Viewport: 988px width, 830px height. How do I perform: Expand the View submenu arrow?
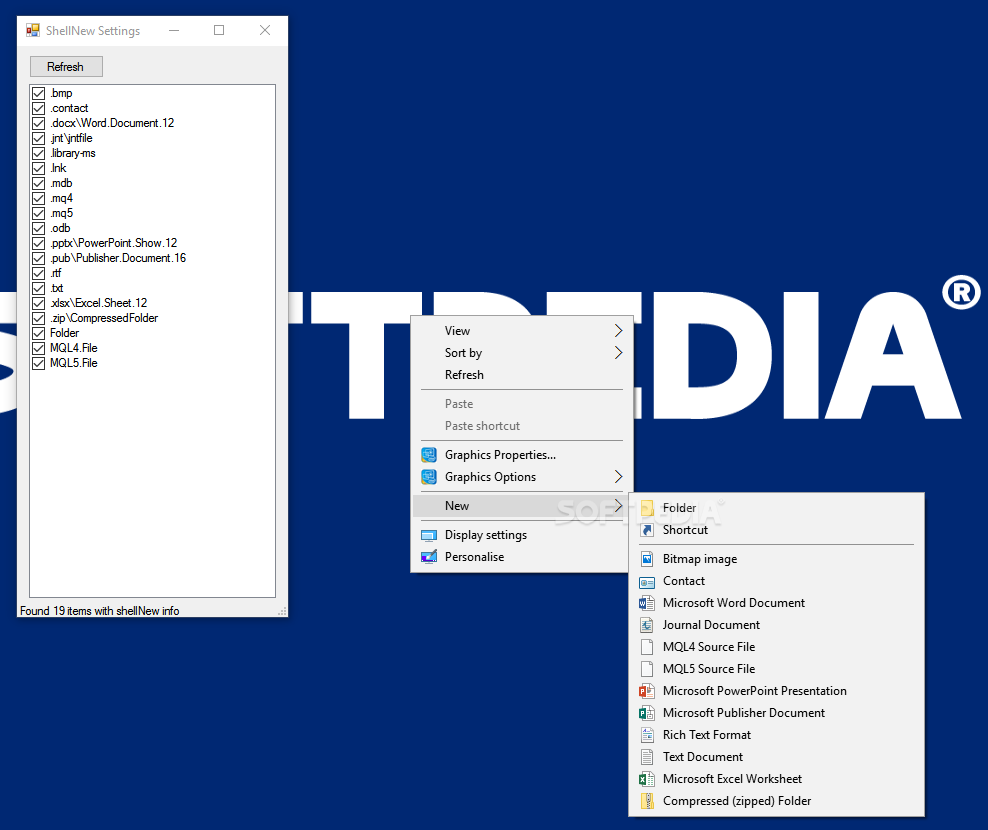[618, 331]
